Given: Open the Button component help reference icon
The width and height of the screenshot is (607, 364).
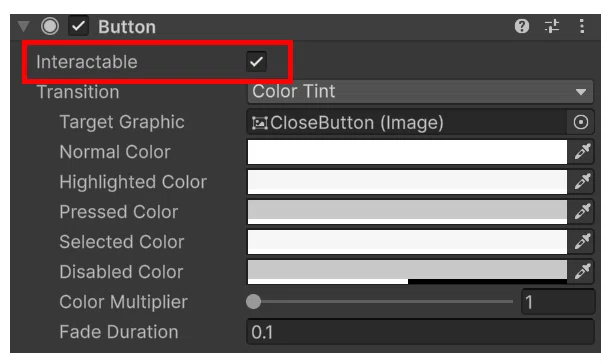Looking at the screenshot, I should (x=521, y=26).
